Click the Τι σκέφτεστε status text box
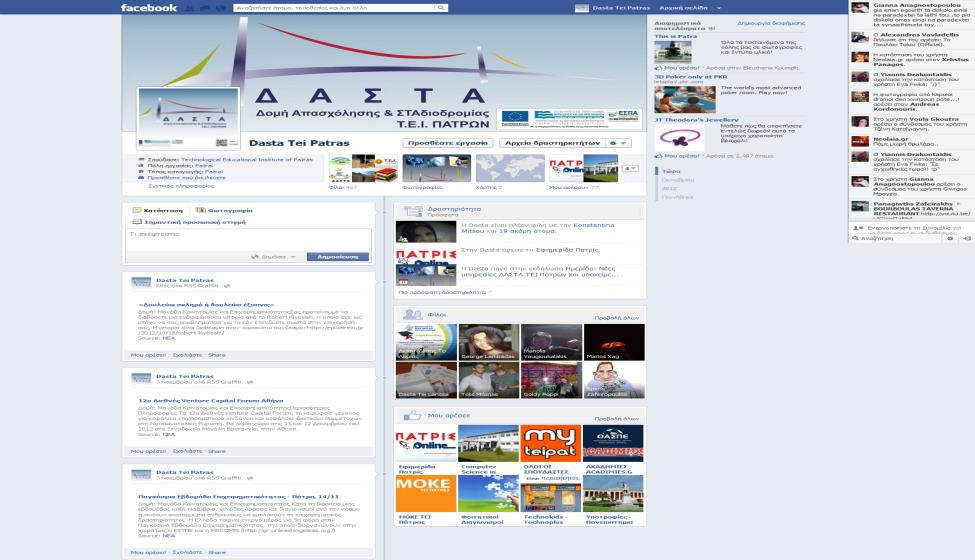Viewport: 975px width, 560px height. (x=248, y=239)
